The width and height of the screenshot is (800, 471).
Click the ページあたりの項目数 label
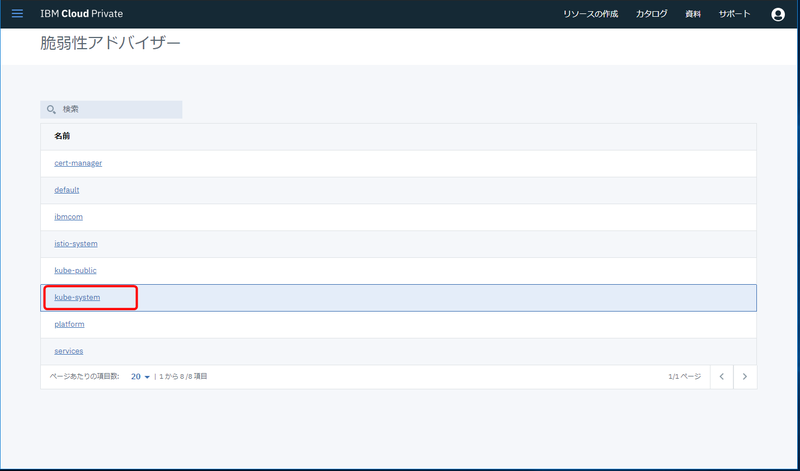click(84, 377)
